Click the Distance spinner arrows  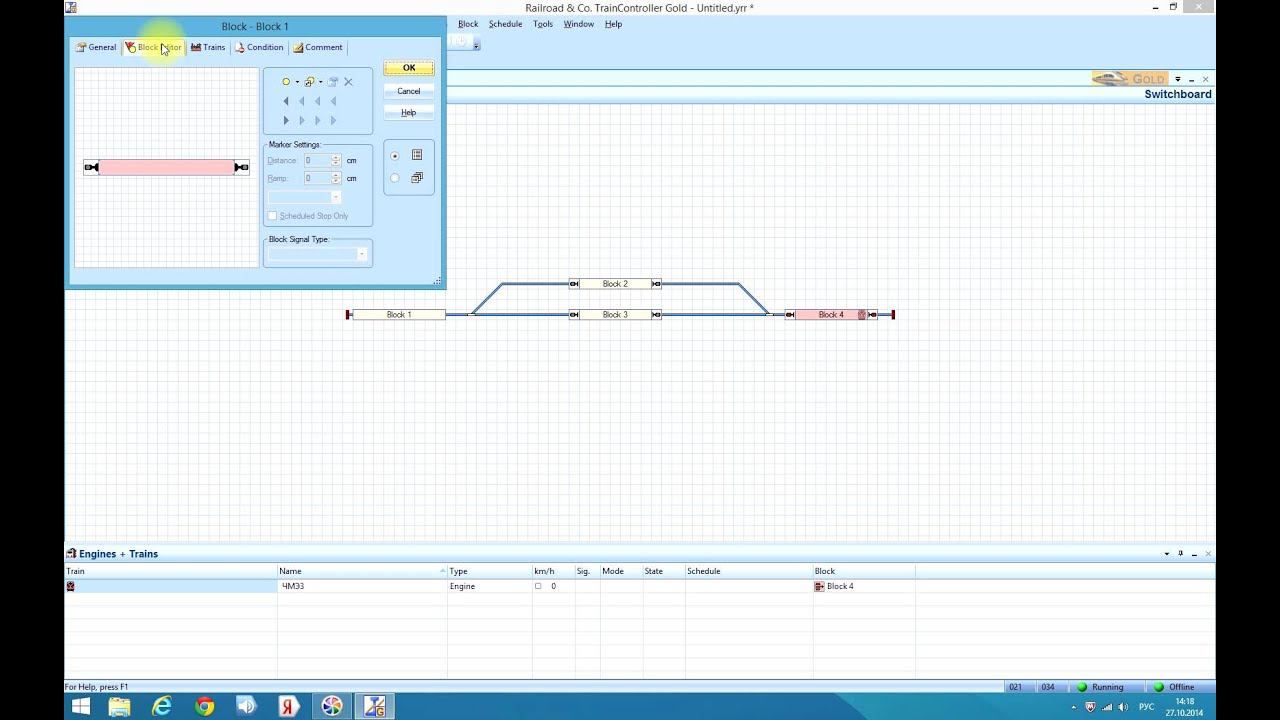point(336,160)
